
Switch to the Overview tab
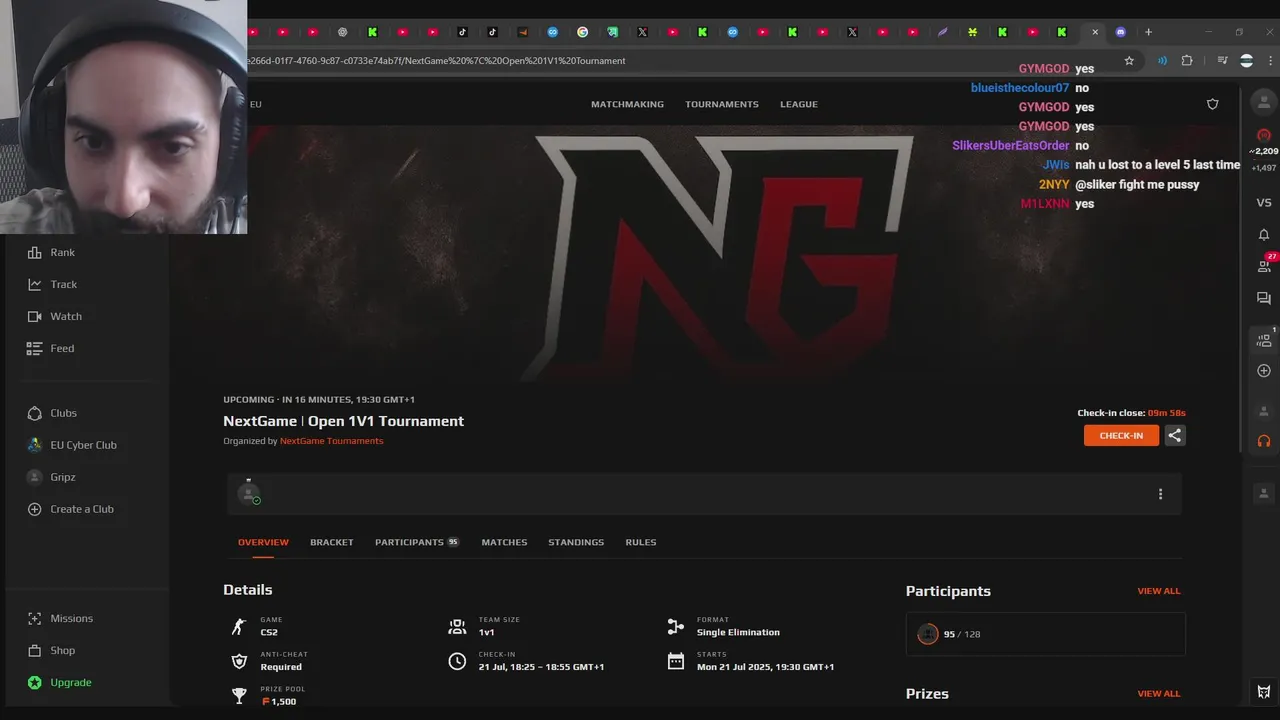pos(263,542)
